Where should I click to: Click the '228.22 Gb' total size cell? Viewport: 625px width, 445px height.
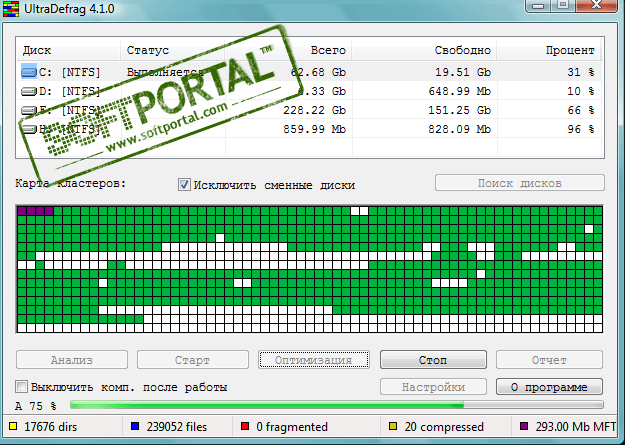coord(314,110)
